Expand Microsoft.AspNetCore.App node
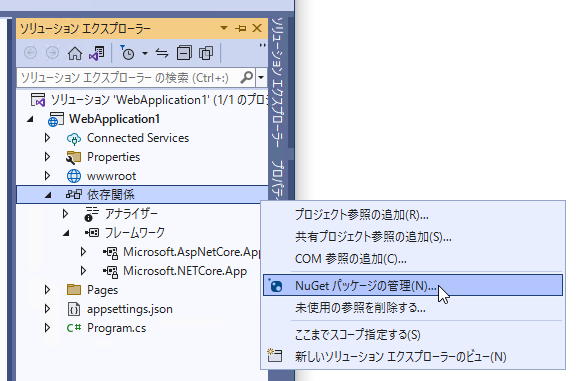This screenshot has height=381, width=577. [x=83, y=252]
